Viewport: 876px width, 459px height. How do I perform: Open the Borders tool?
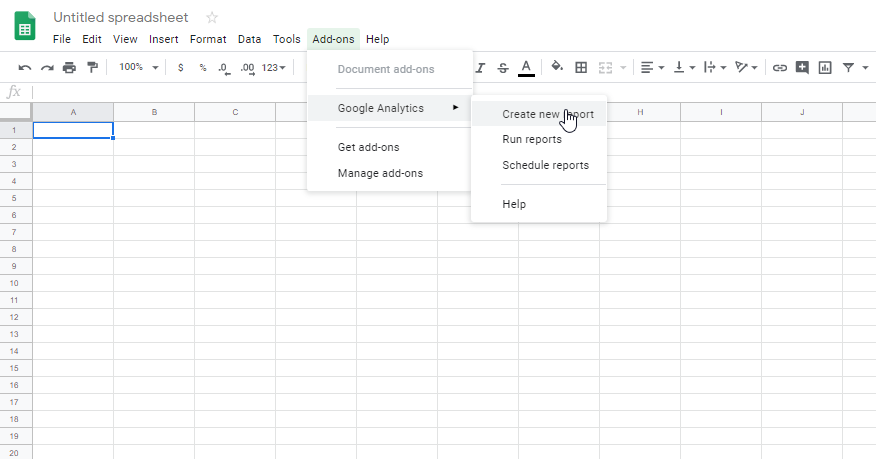[581, 68]
